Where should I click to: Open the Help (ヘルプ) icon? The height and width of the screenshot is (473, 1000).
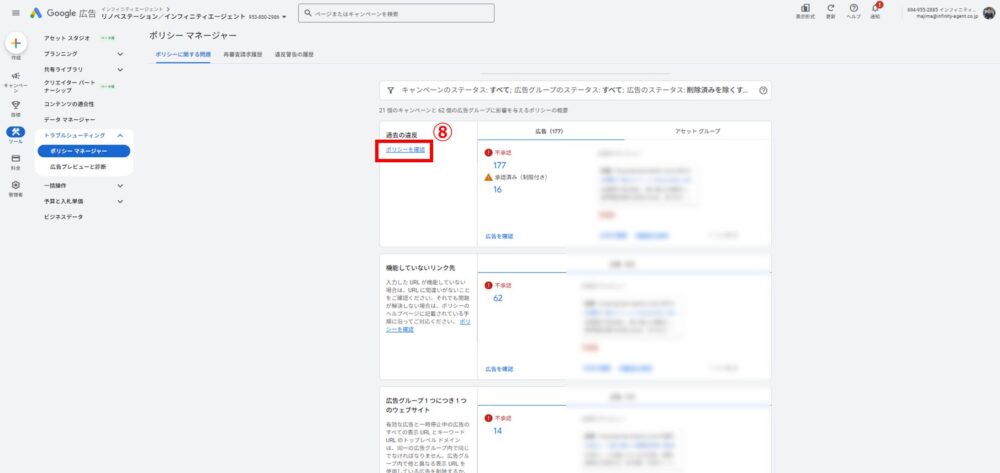tap(853, 9)
